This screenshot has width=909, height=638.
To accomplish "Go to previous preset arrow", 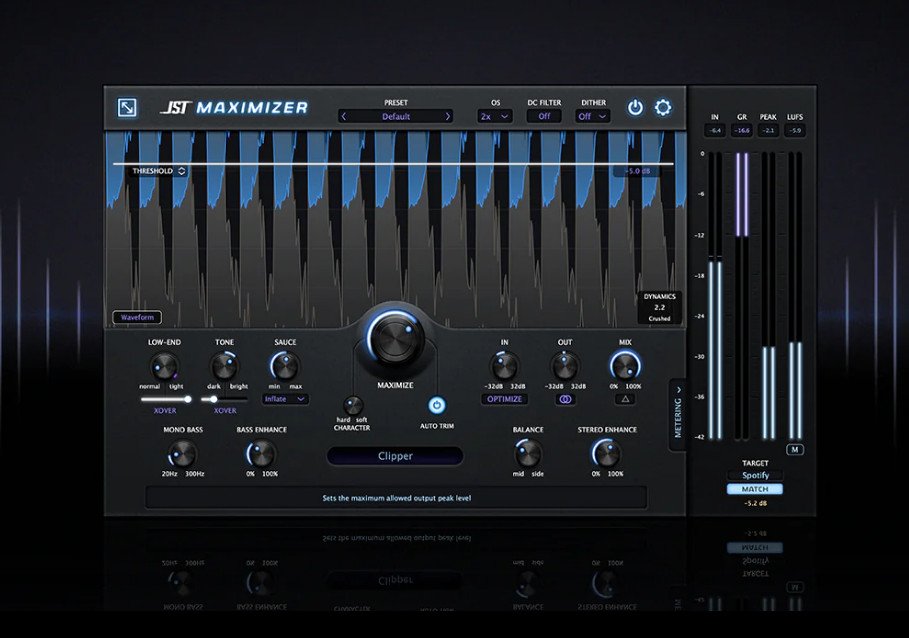I will (x=344, y=116).
